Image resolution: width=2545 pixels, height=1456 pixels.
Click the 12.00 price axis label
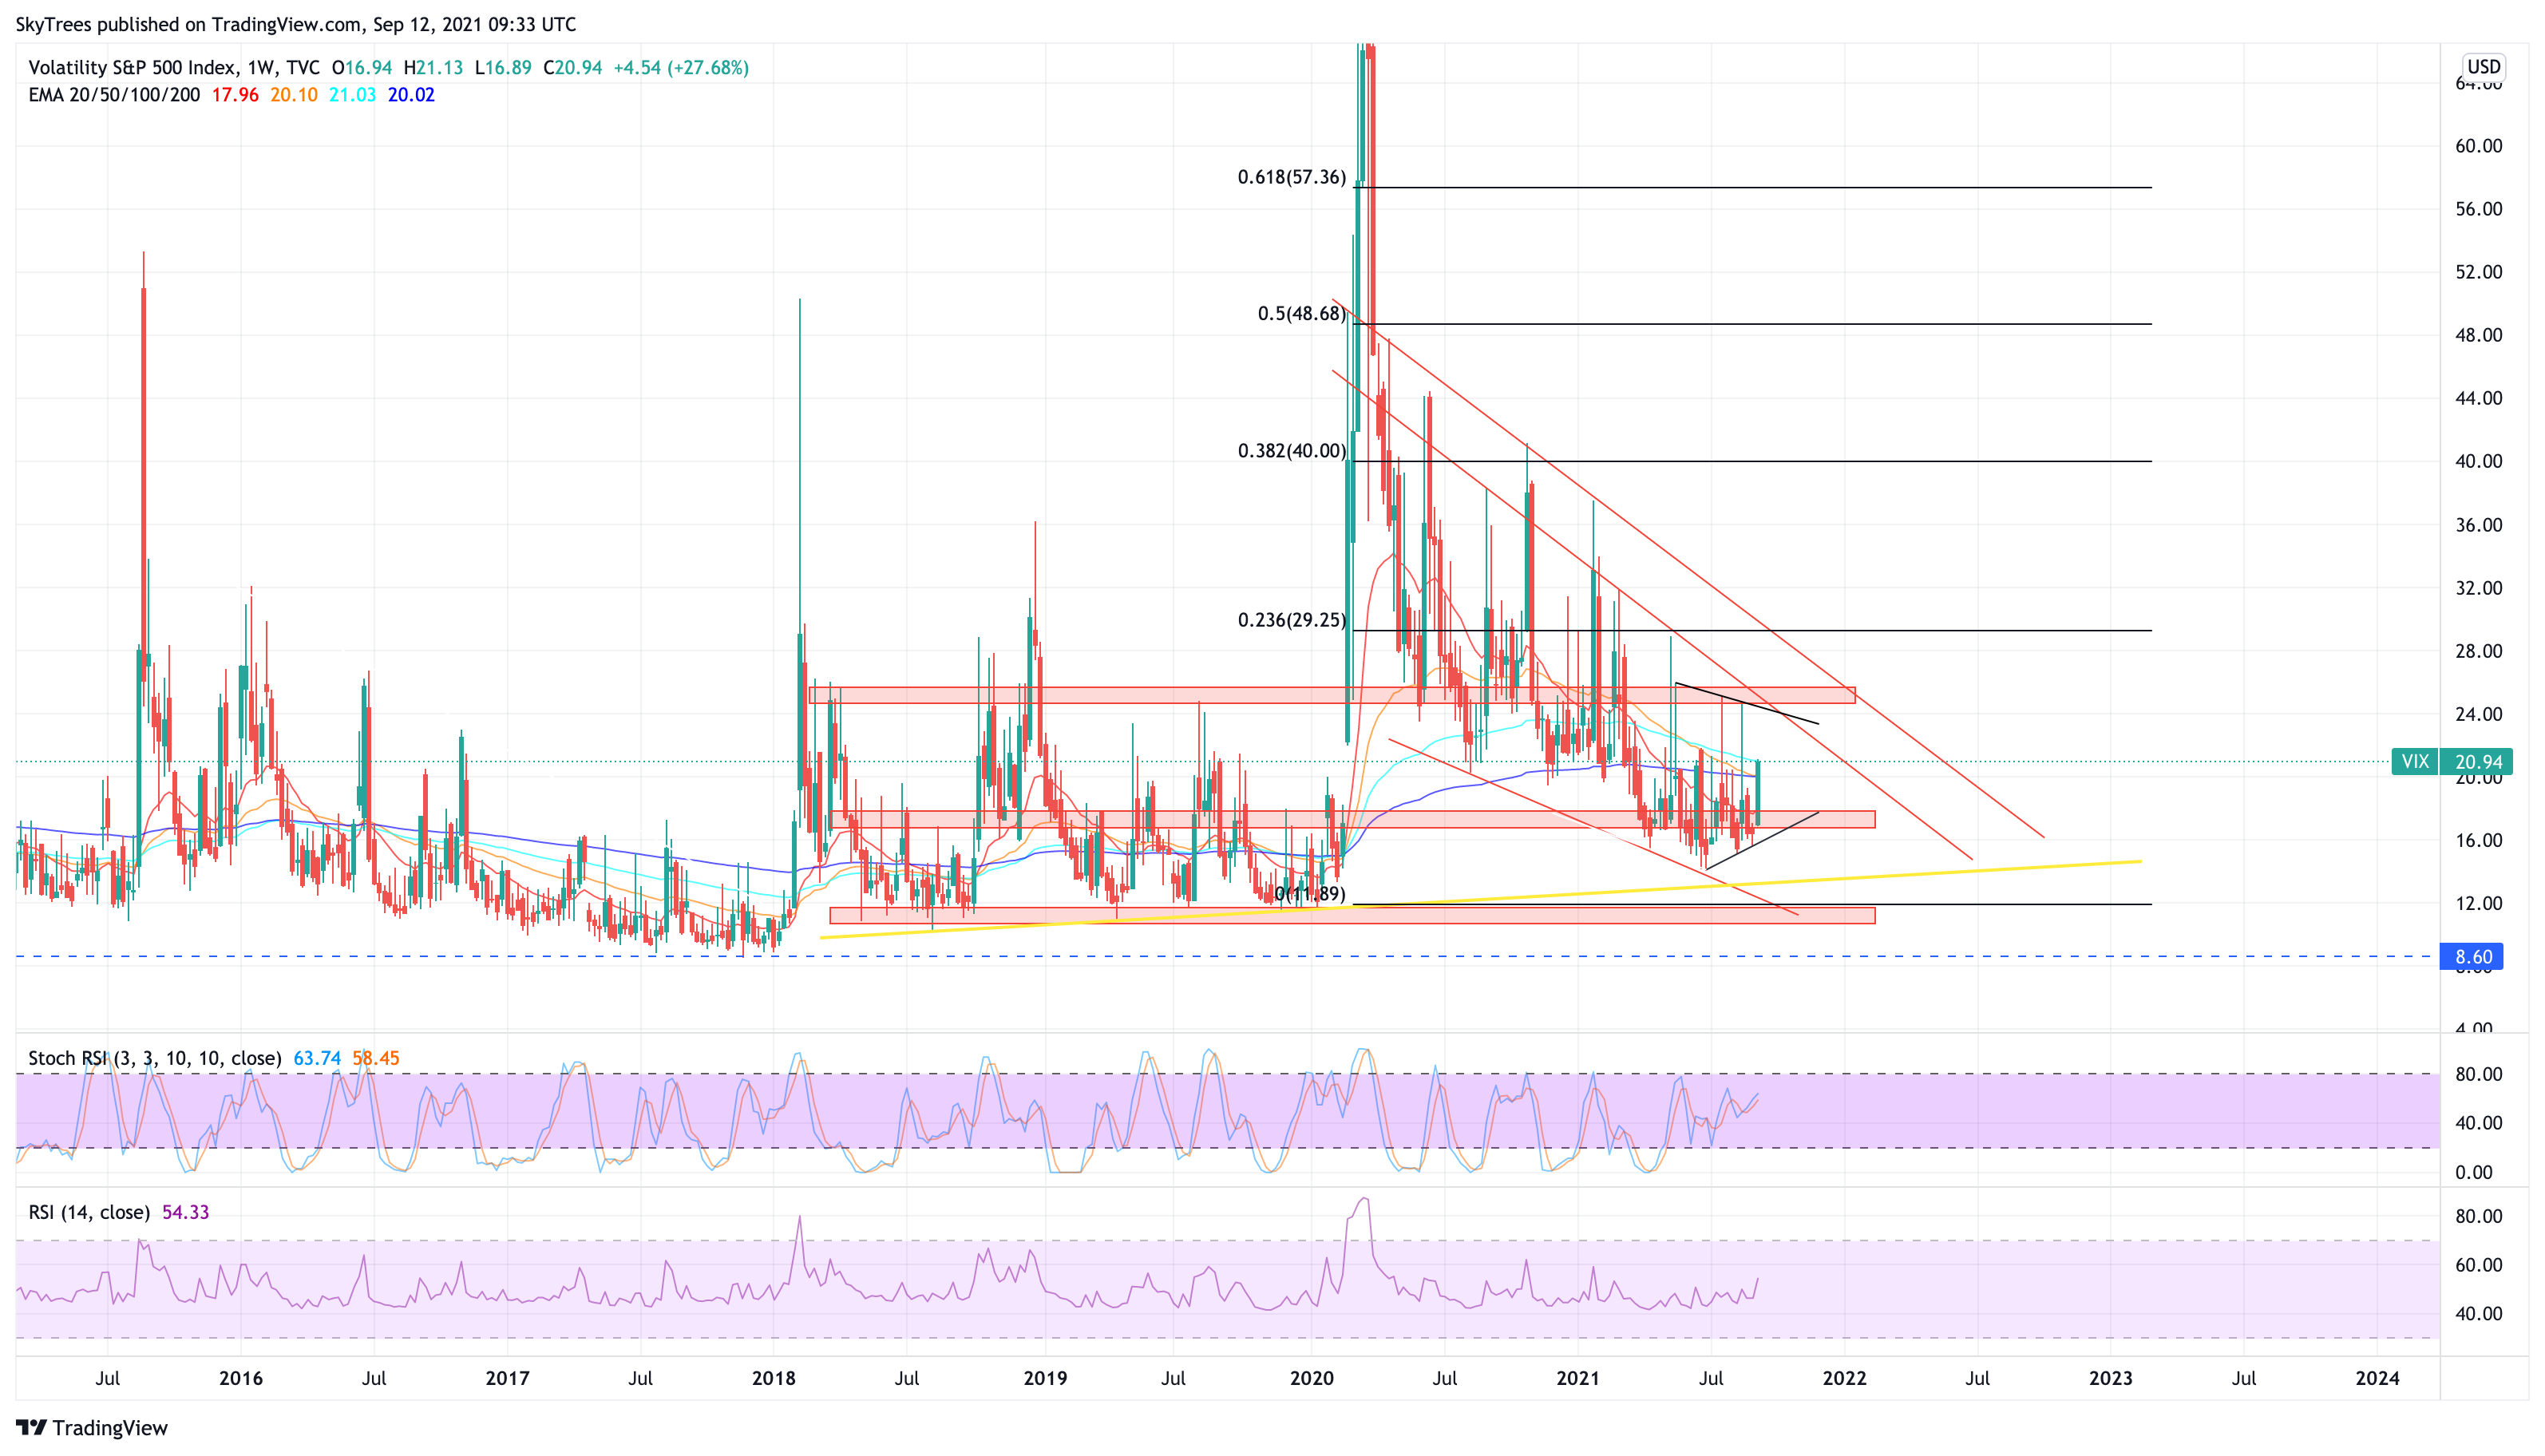2479,903
